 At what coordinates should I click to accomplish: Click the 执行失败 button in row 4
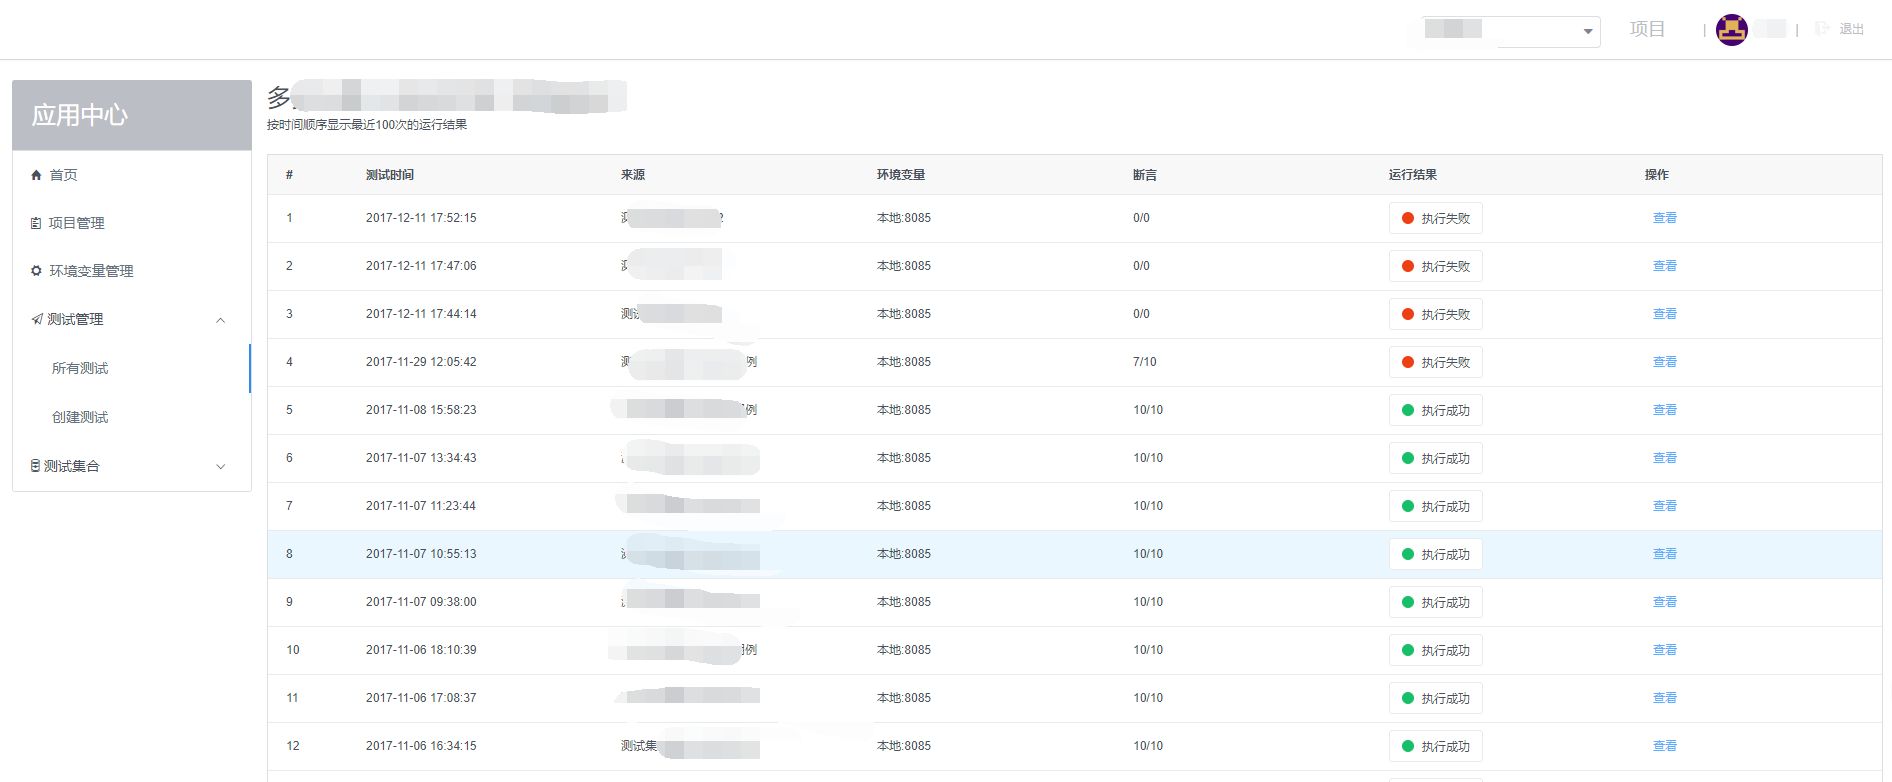point(1435,362)
